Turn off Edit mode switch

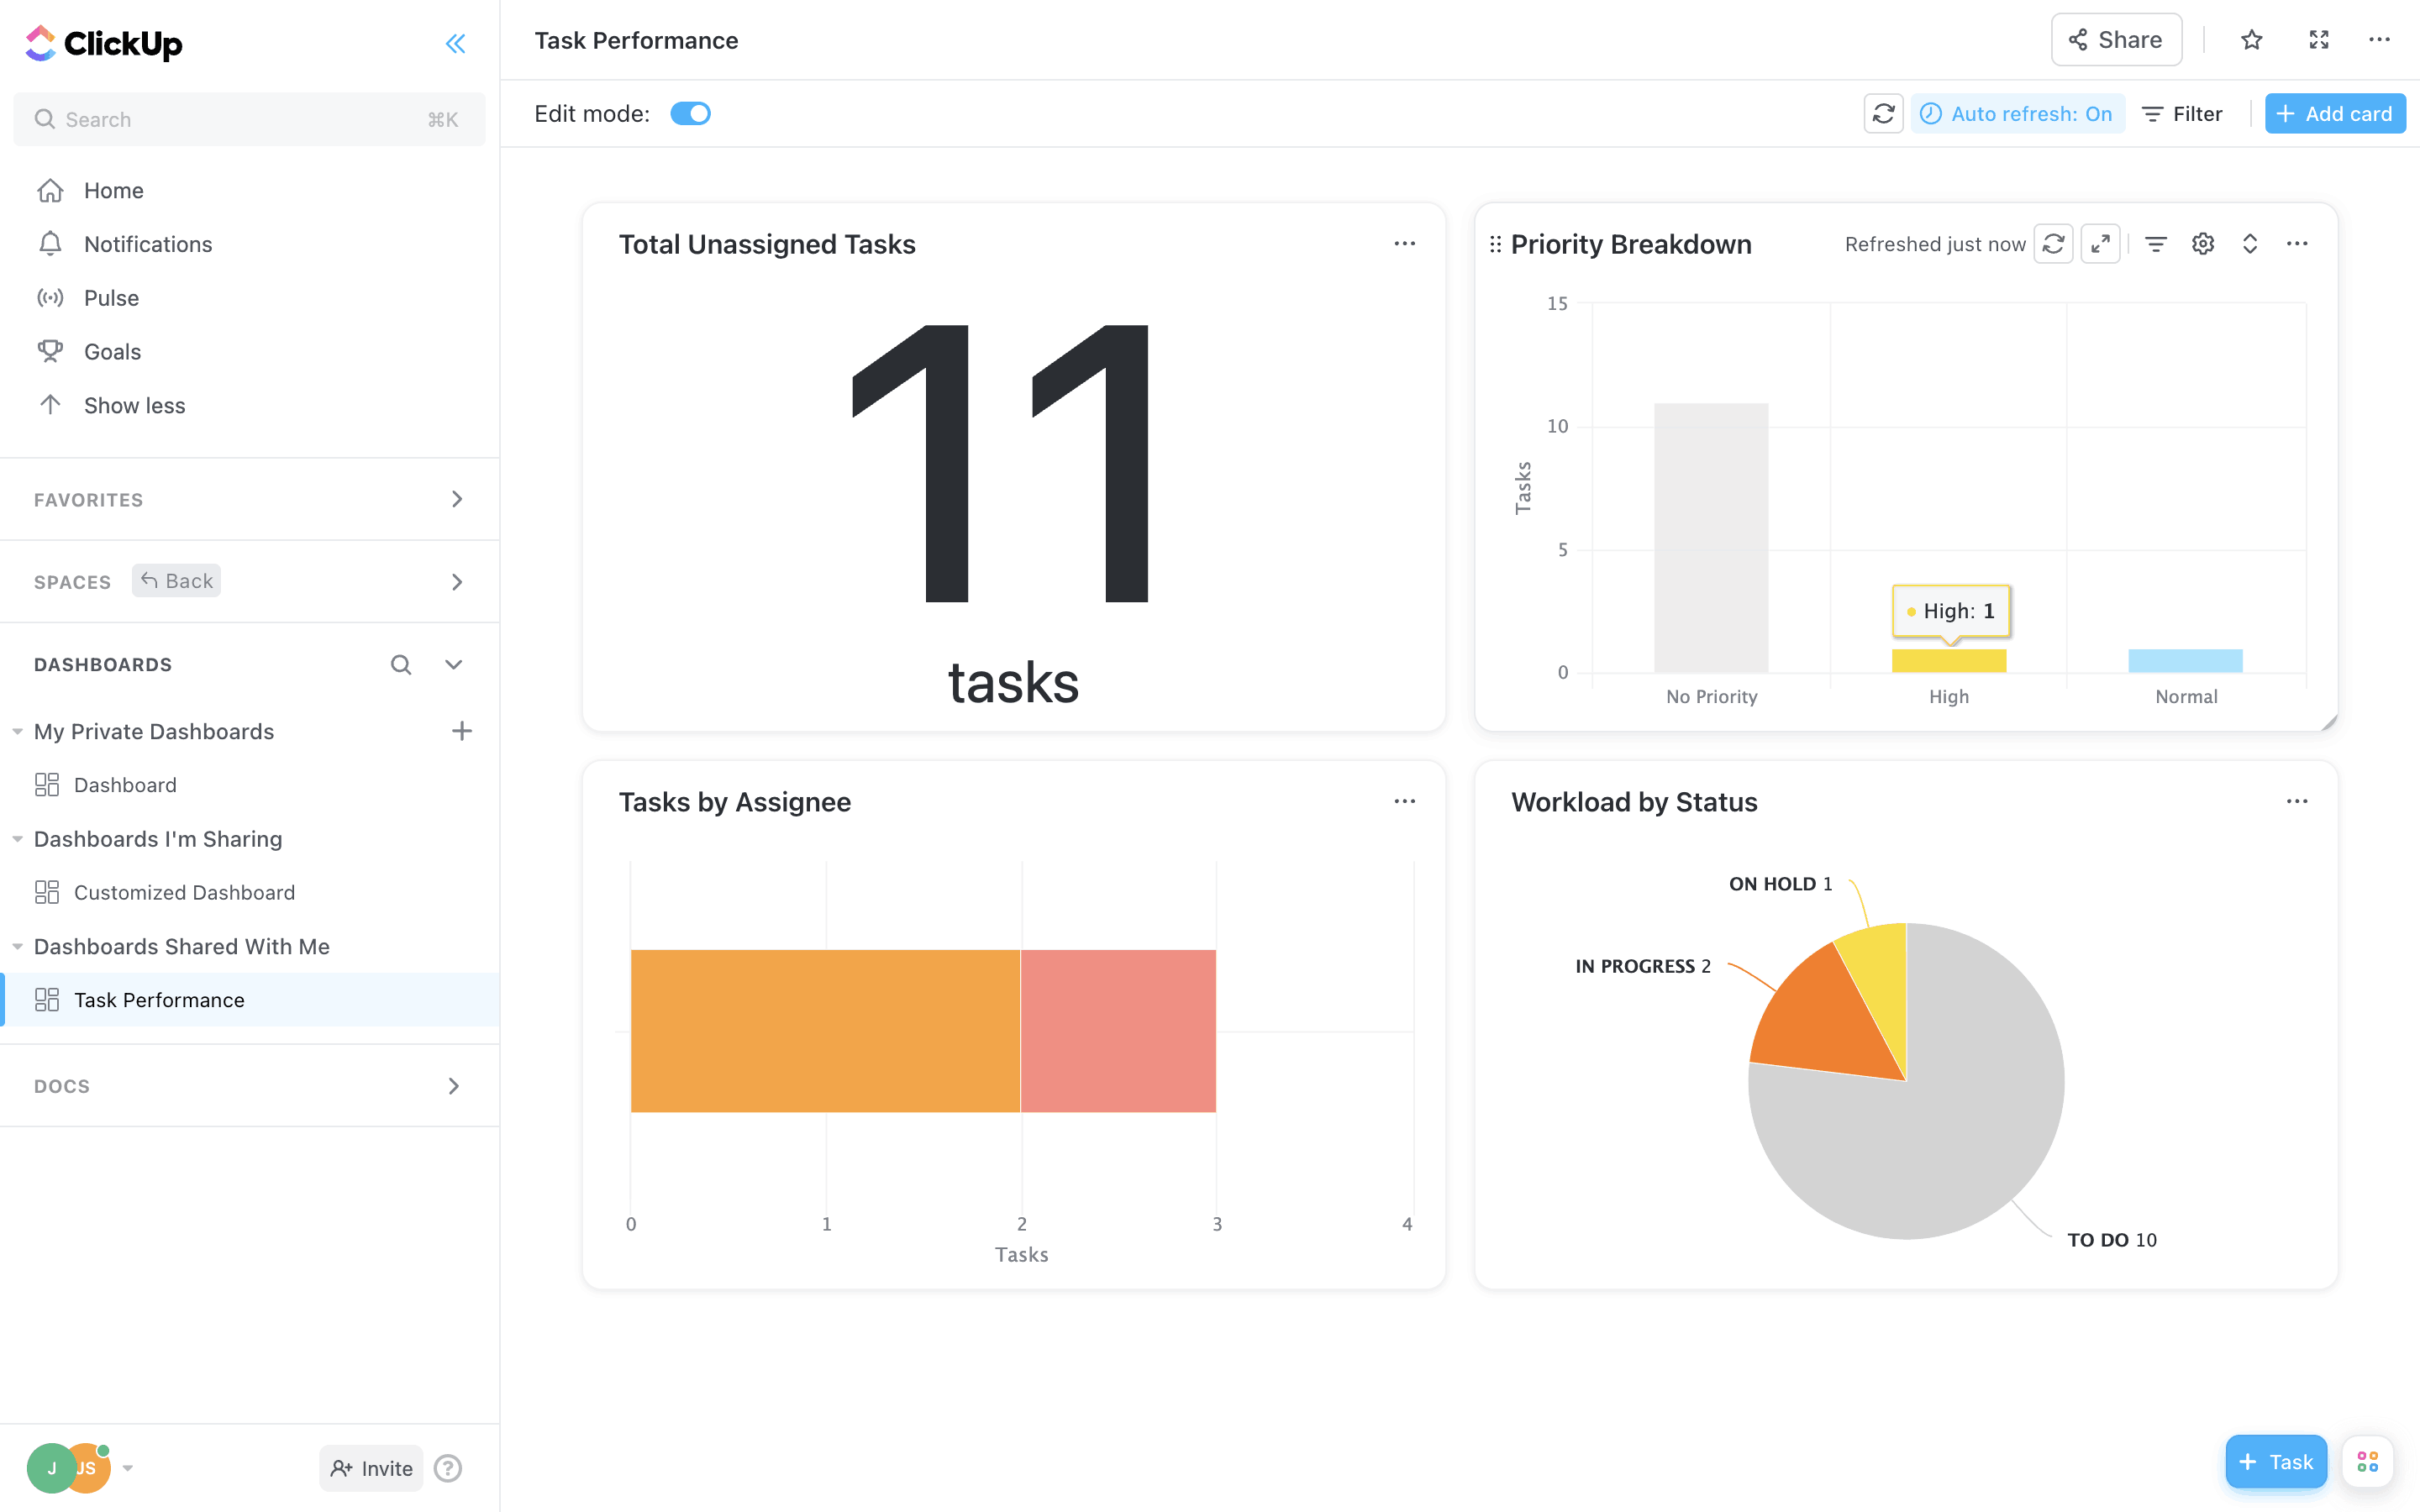point(690,114)
